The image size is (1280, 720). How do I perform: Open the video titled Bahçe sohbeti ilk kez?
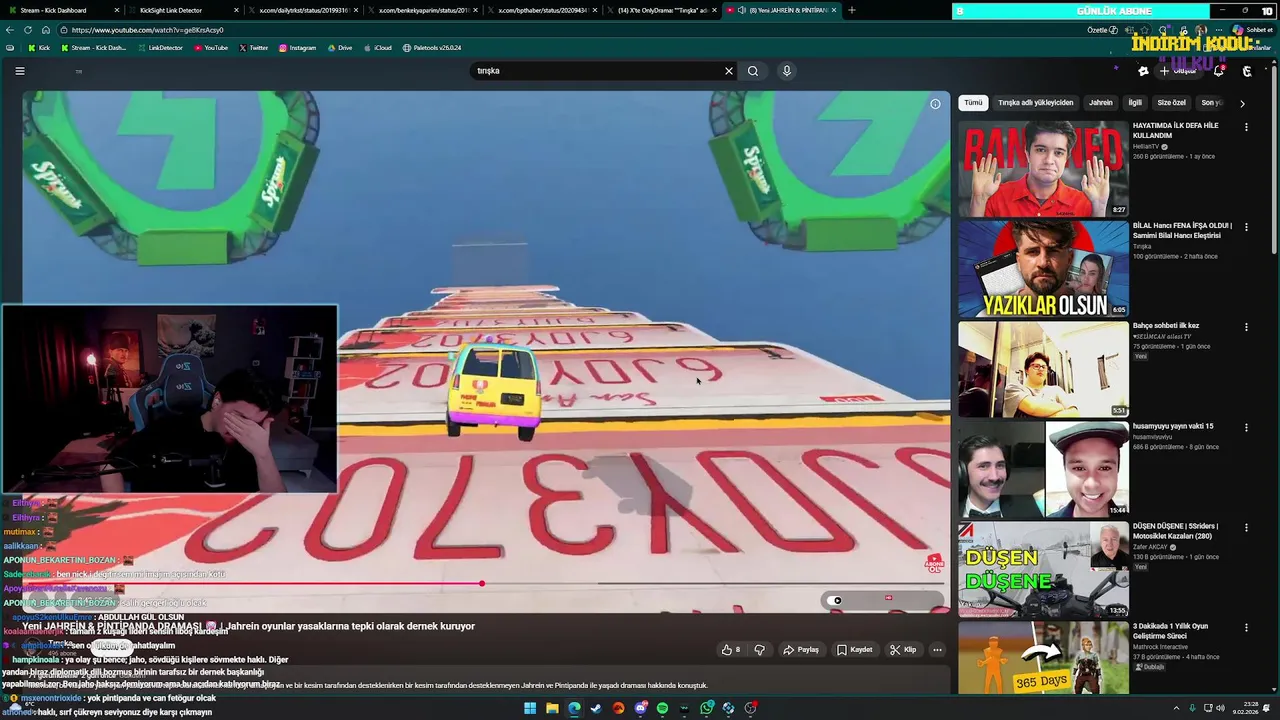pos(1165,326)
